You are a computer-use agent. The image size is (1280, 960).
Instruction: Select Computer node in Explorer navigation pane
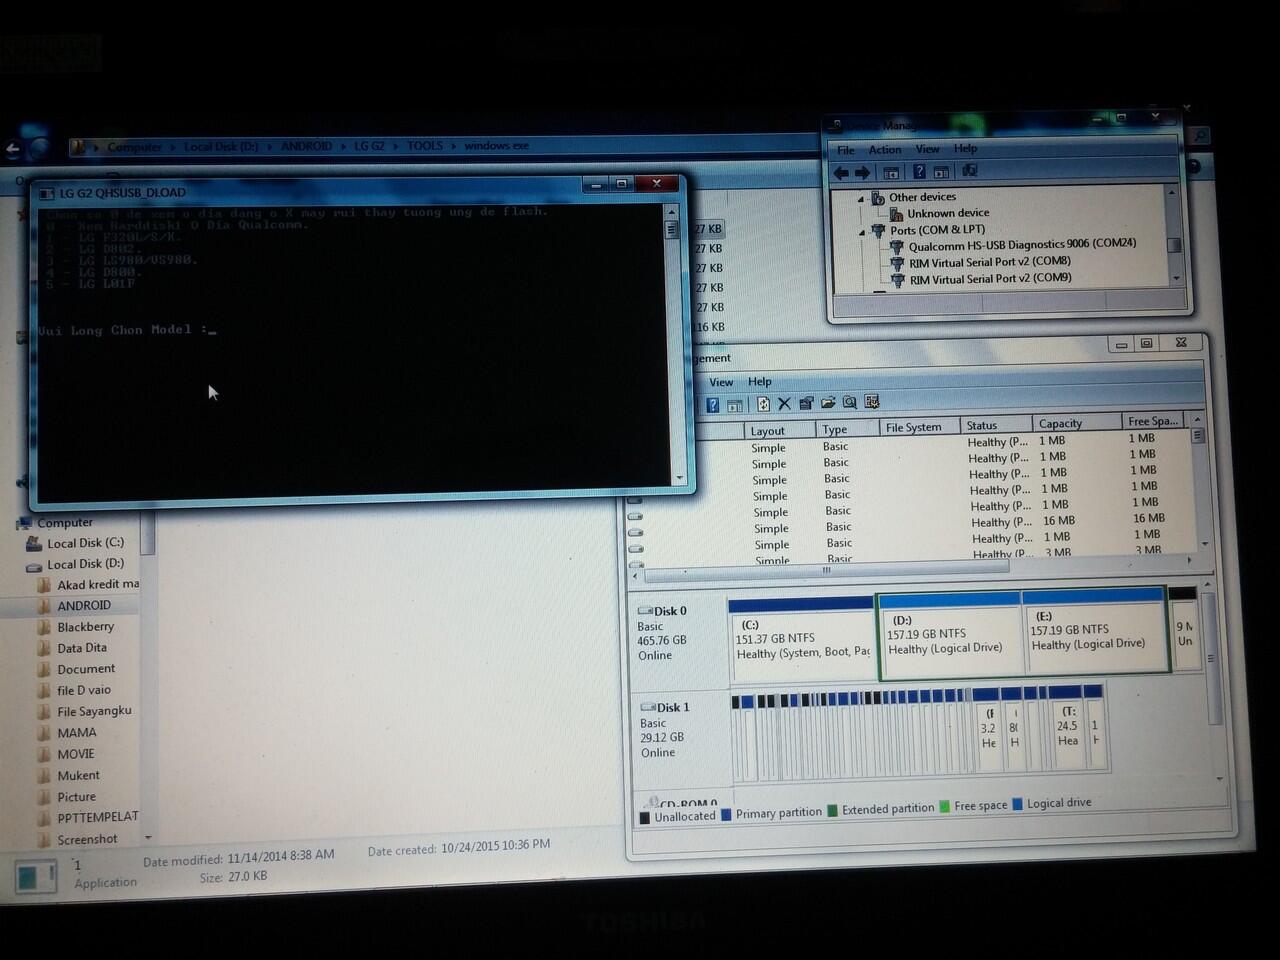[65, 523]
